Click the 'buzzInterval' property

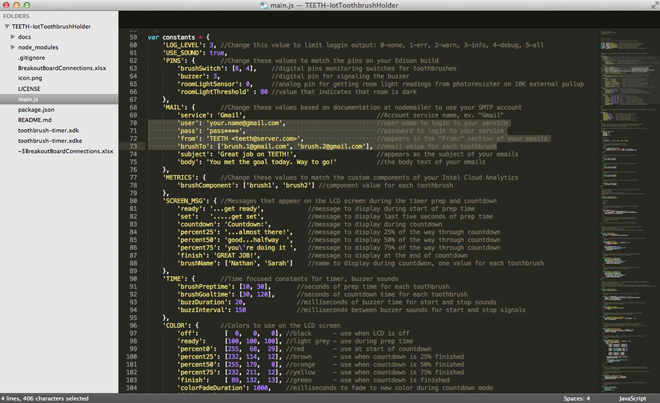click(x=203, y=310)
